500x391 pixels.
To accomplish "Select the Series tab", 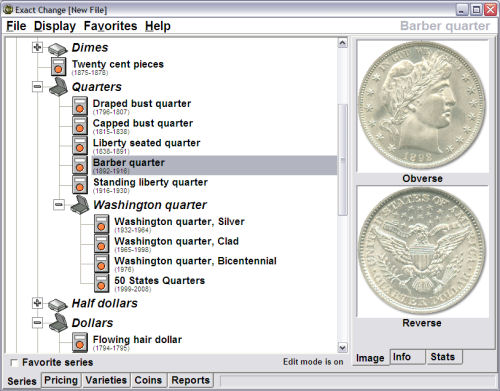I will click(x=22, y=381).
